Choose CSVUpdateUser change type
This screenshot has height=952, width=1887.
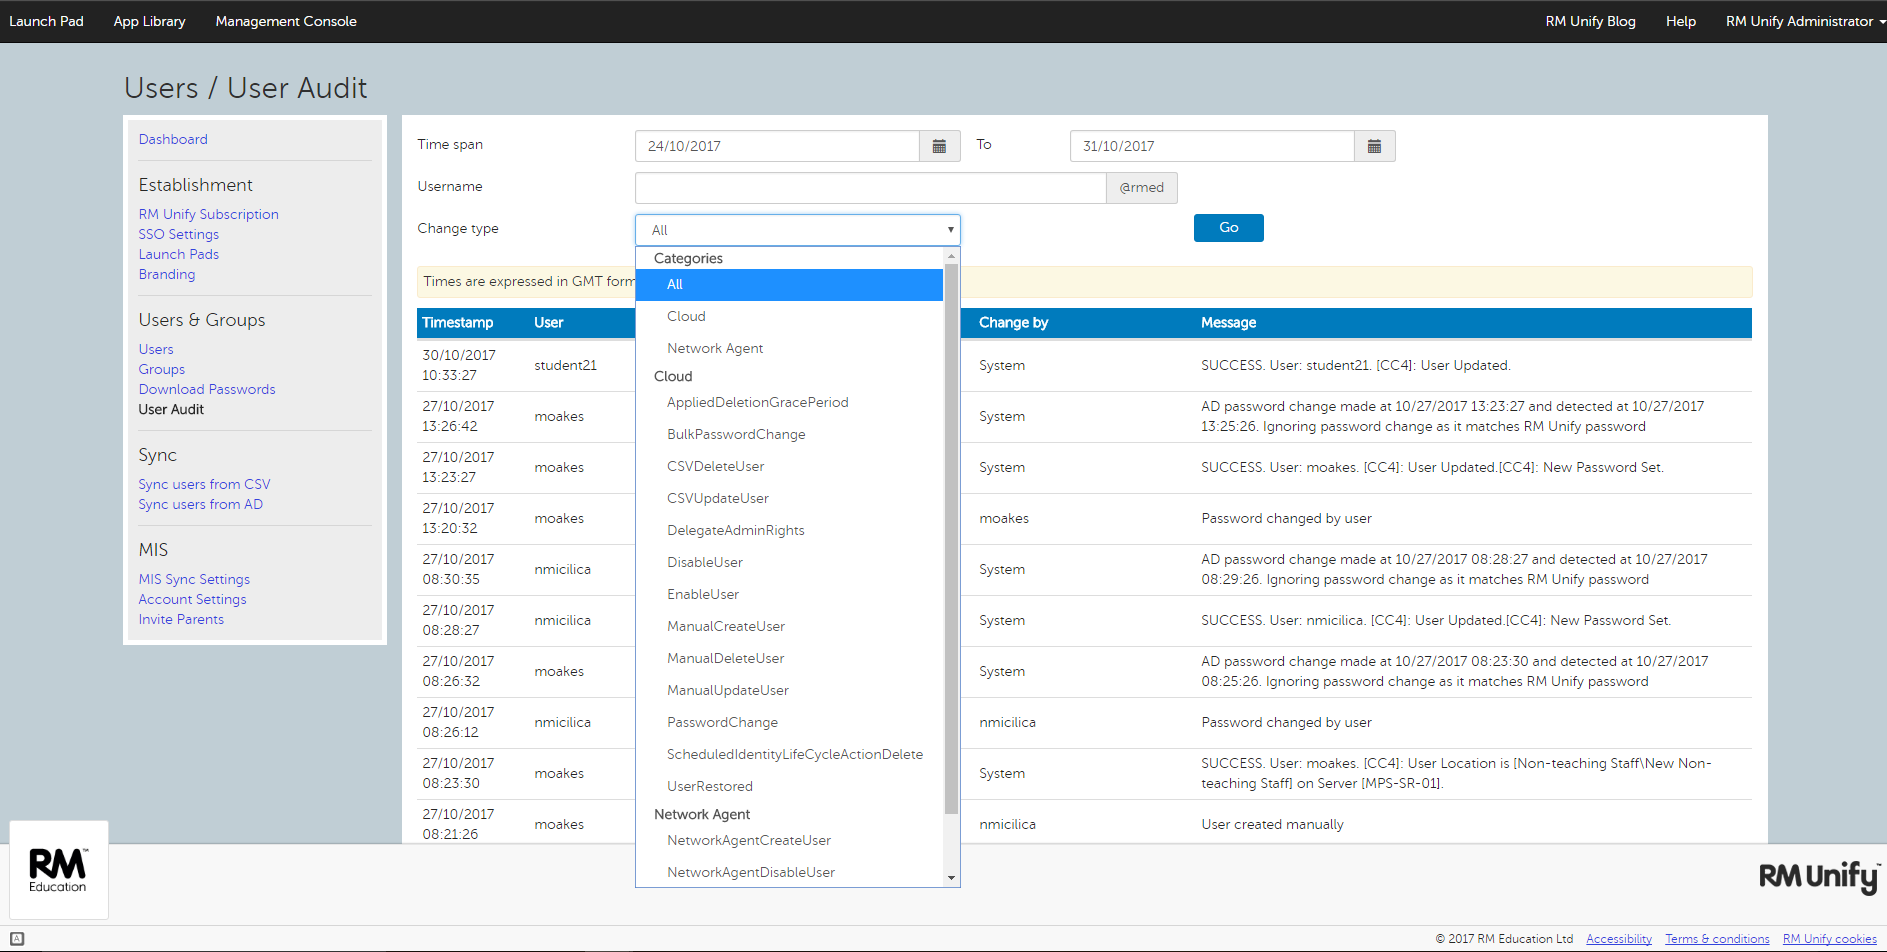coord(789,499)
